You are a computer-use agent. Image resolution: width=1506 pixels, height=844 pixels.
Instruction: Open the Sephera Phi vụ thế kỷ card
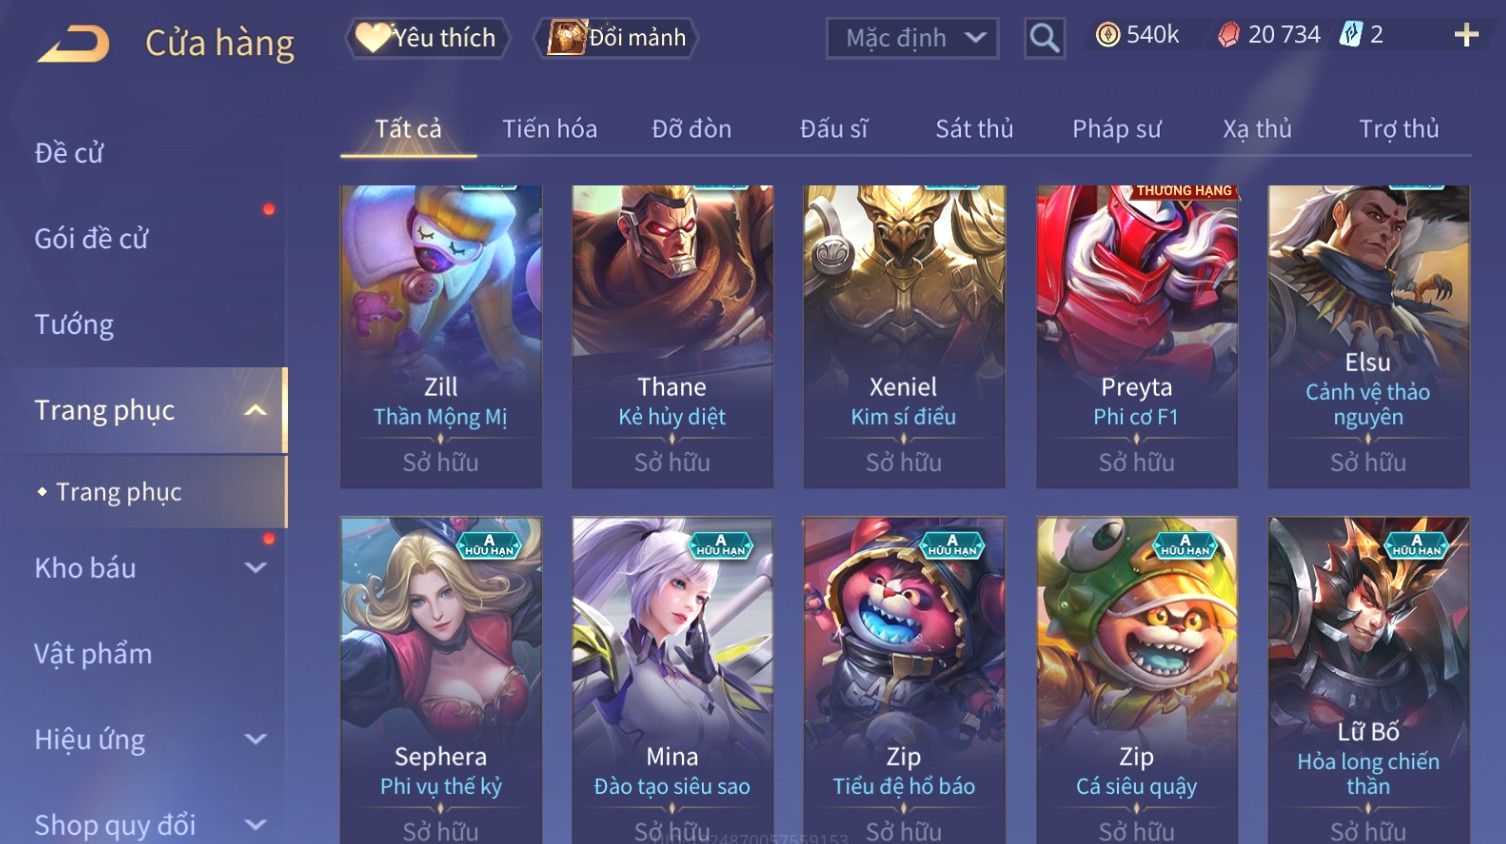pos(440,680)
